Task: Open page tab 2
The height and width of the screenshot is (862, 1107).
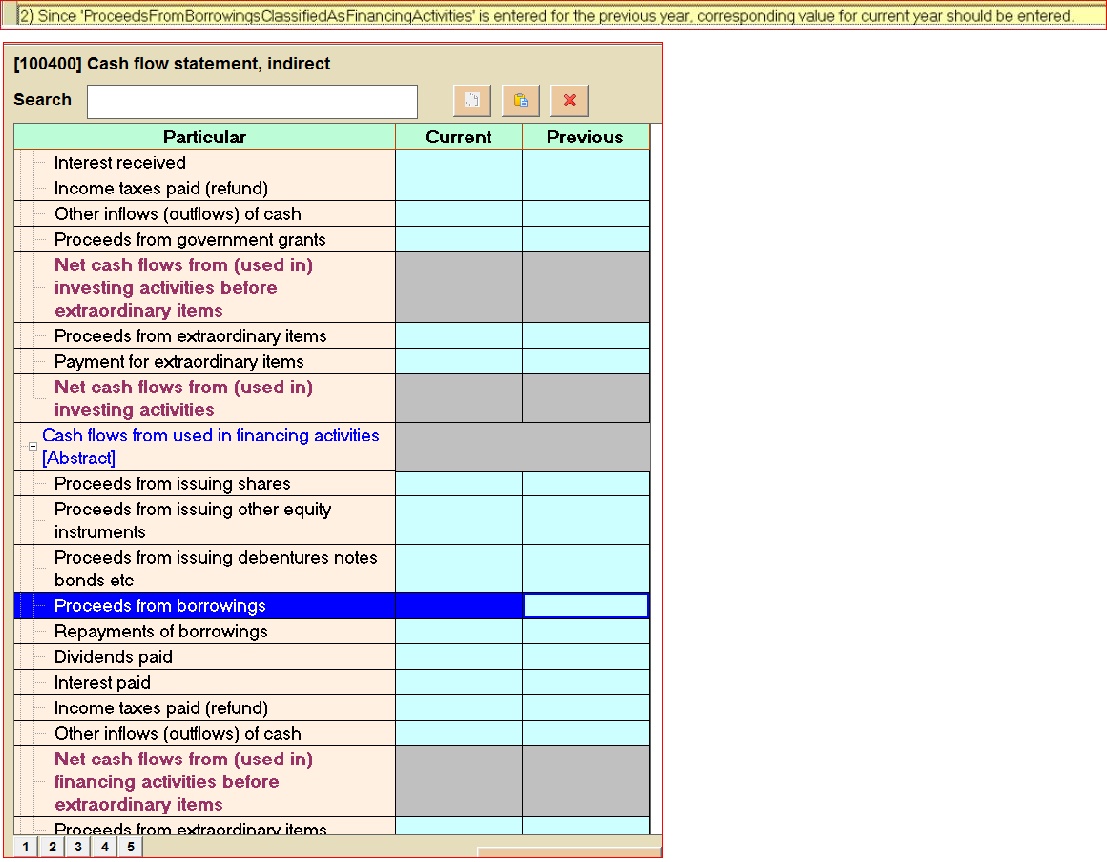Action: tap(52, 847)
